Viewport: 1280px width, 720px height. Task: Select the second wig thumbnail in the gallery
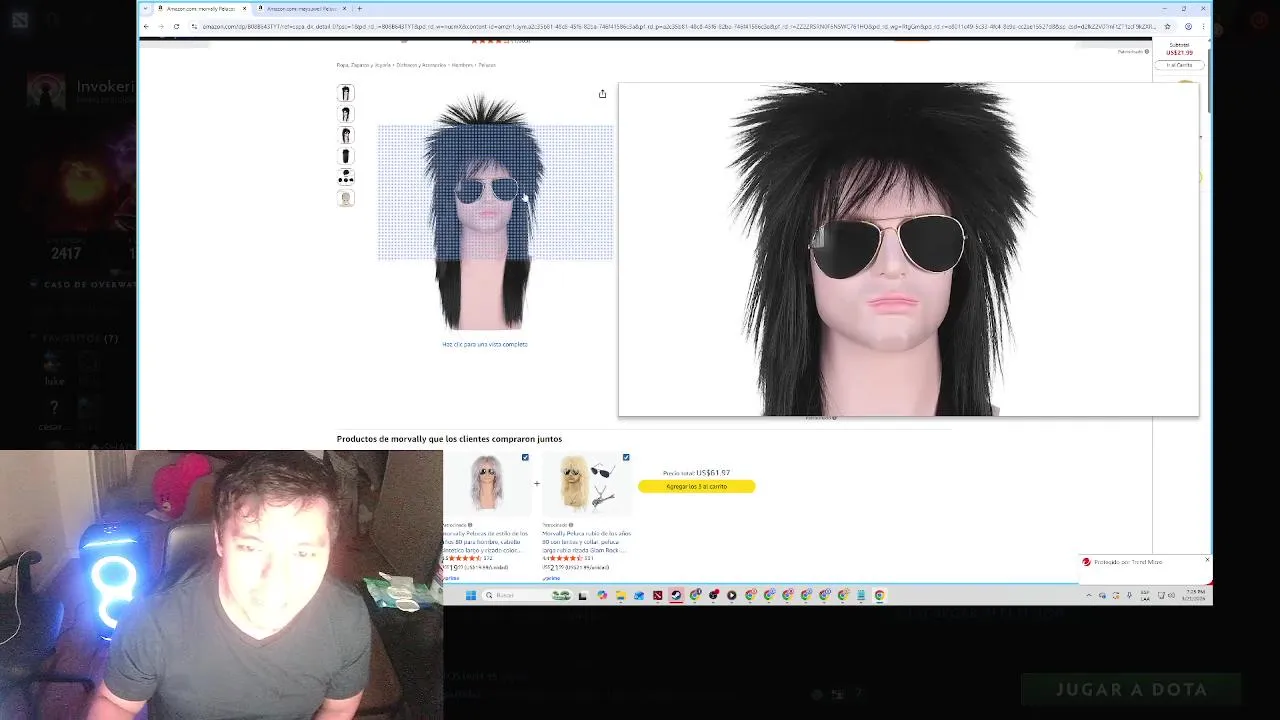pos(346,114)
